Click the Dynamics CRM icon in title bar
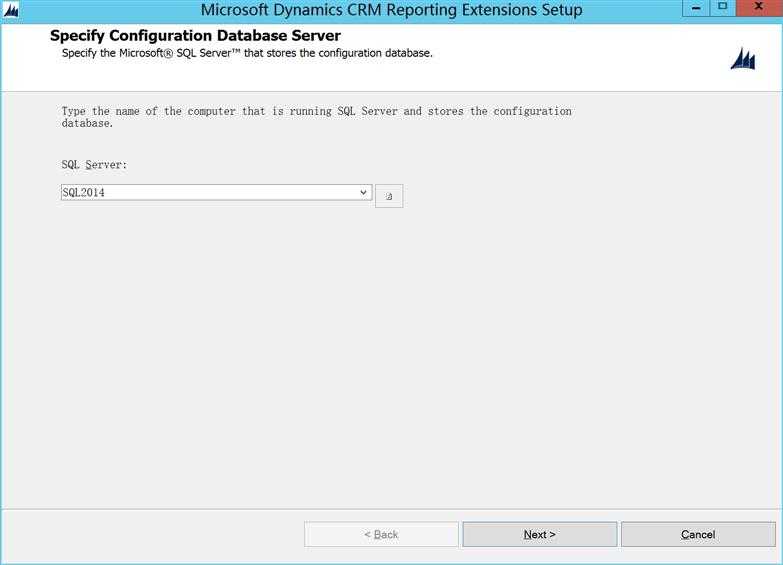This screenshot has height=565, width=783. (x=10, y=10)
